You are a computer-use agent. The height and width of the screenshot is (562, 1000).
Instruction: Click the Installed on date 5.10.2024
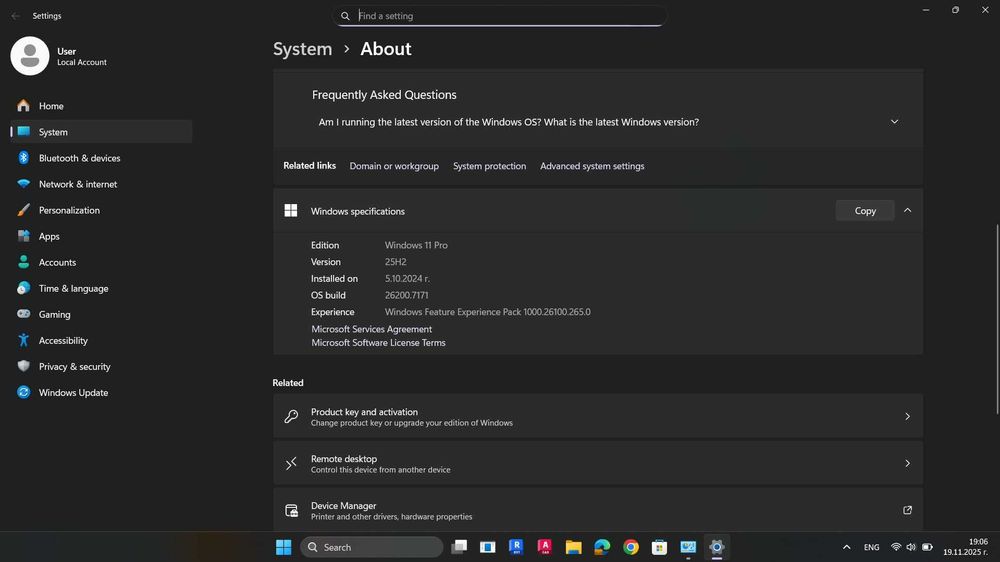(x=407, y=279)
